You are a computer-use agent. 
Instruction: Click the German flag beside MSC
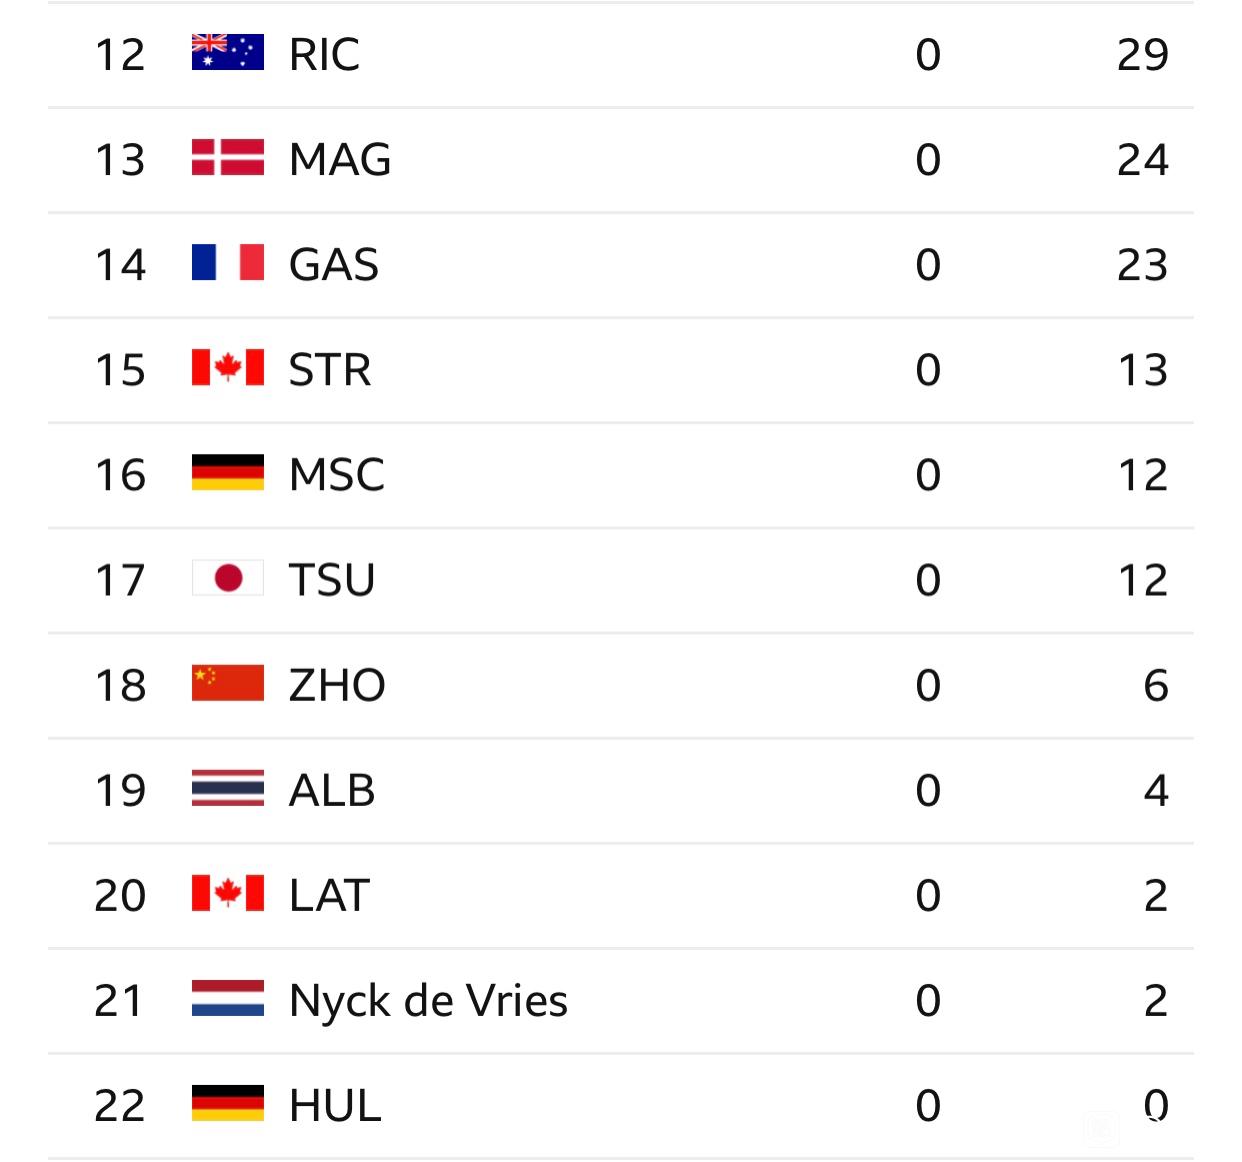tap(228, 472)
